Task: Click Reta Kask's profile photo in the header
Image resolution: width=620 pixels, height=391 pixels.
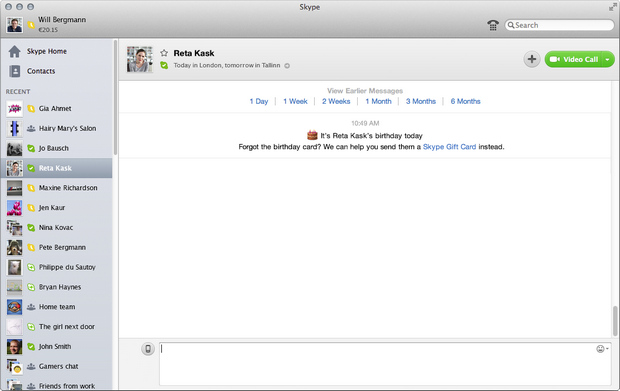Action: tap(140, 59)
